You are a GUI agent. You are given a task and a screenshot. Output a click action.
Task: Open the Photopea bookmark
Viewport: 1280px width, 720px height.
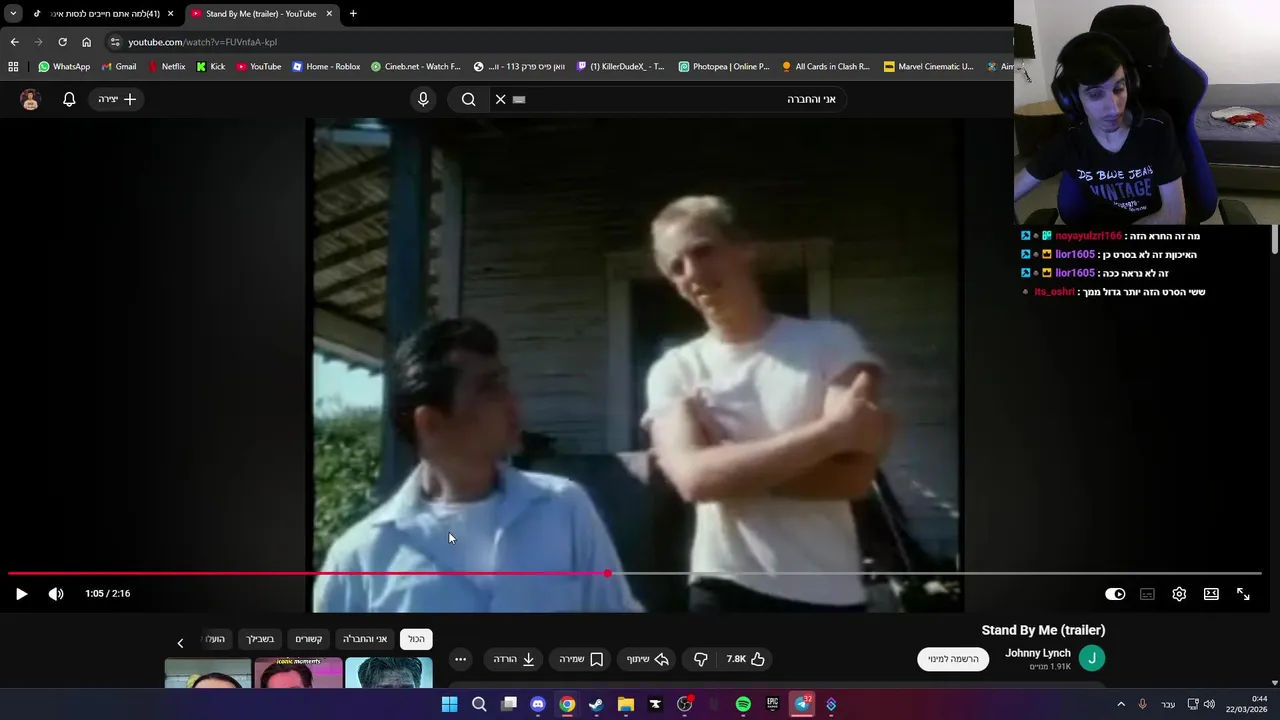724,67
